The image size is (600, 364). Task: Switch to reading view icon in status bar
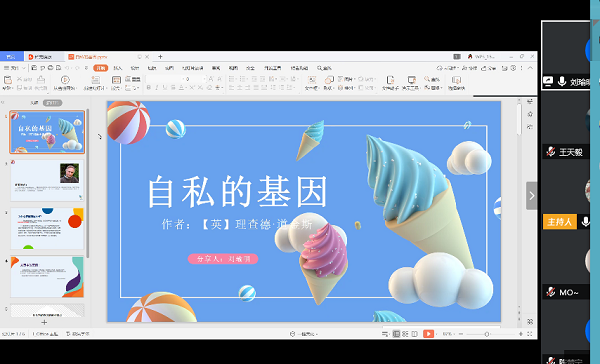[414, 334]
